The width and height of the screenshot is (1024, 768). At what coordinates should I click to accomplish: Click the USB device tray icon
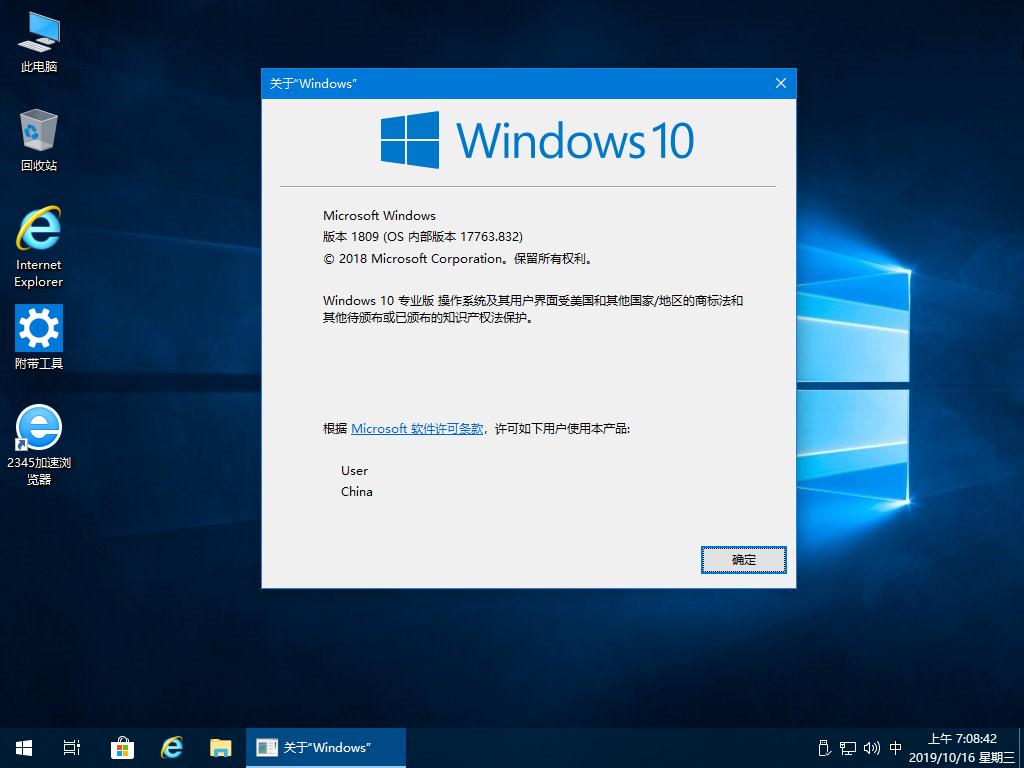pyautogui.click(x=824, y=748)
